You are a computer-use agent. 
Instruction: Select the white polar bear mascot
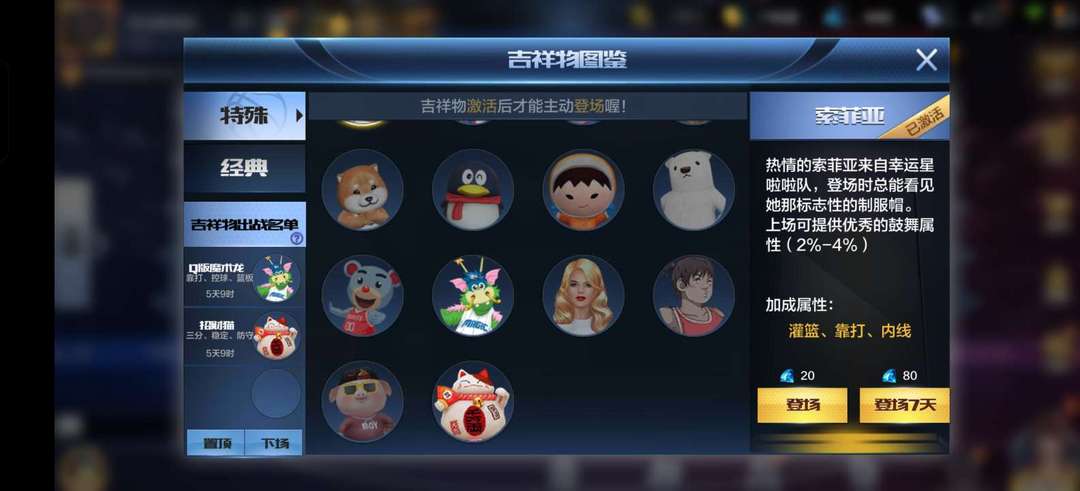694,189
